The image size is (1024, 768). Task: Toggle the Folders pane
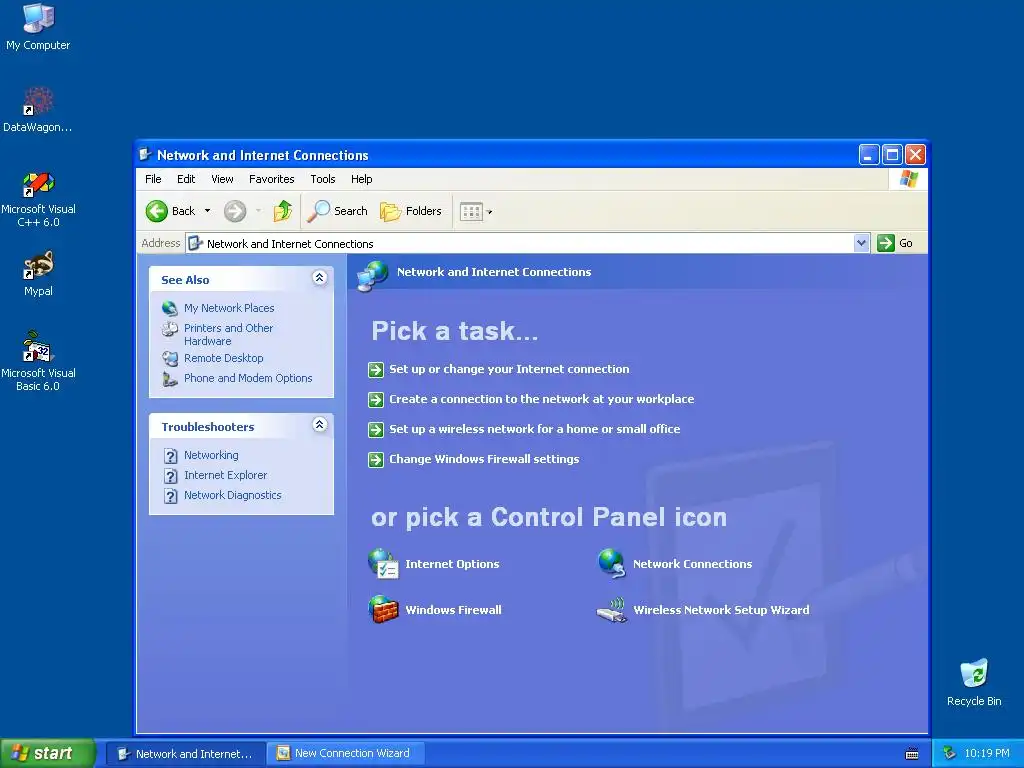tap(411, 211)
